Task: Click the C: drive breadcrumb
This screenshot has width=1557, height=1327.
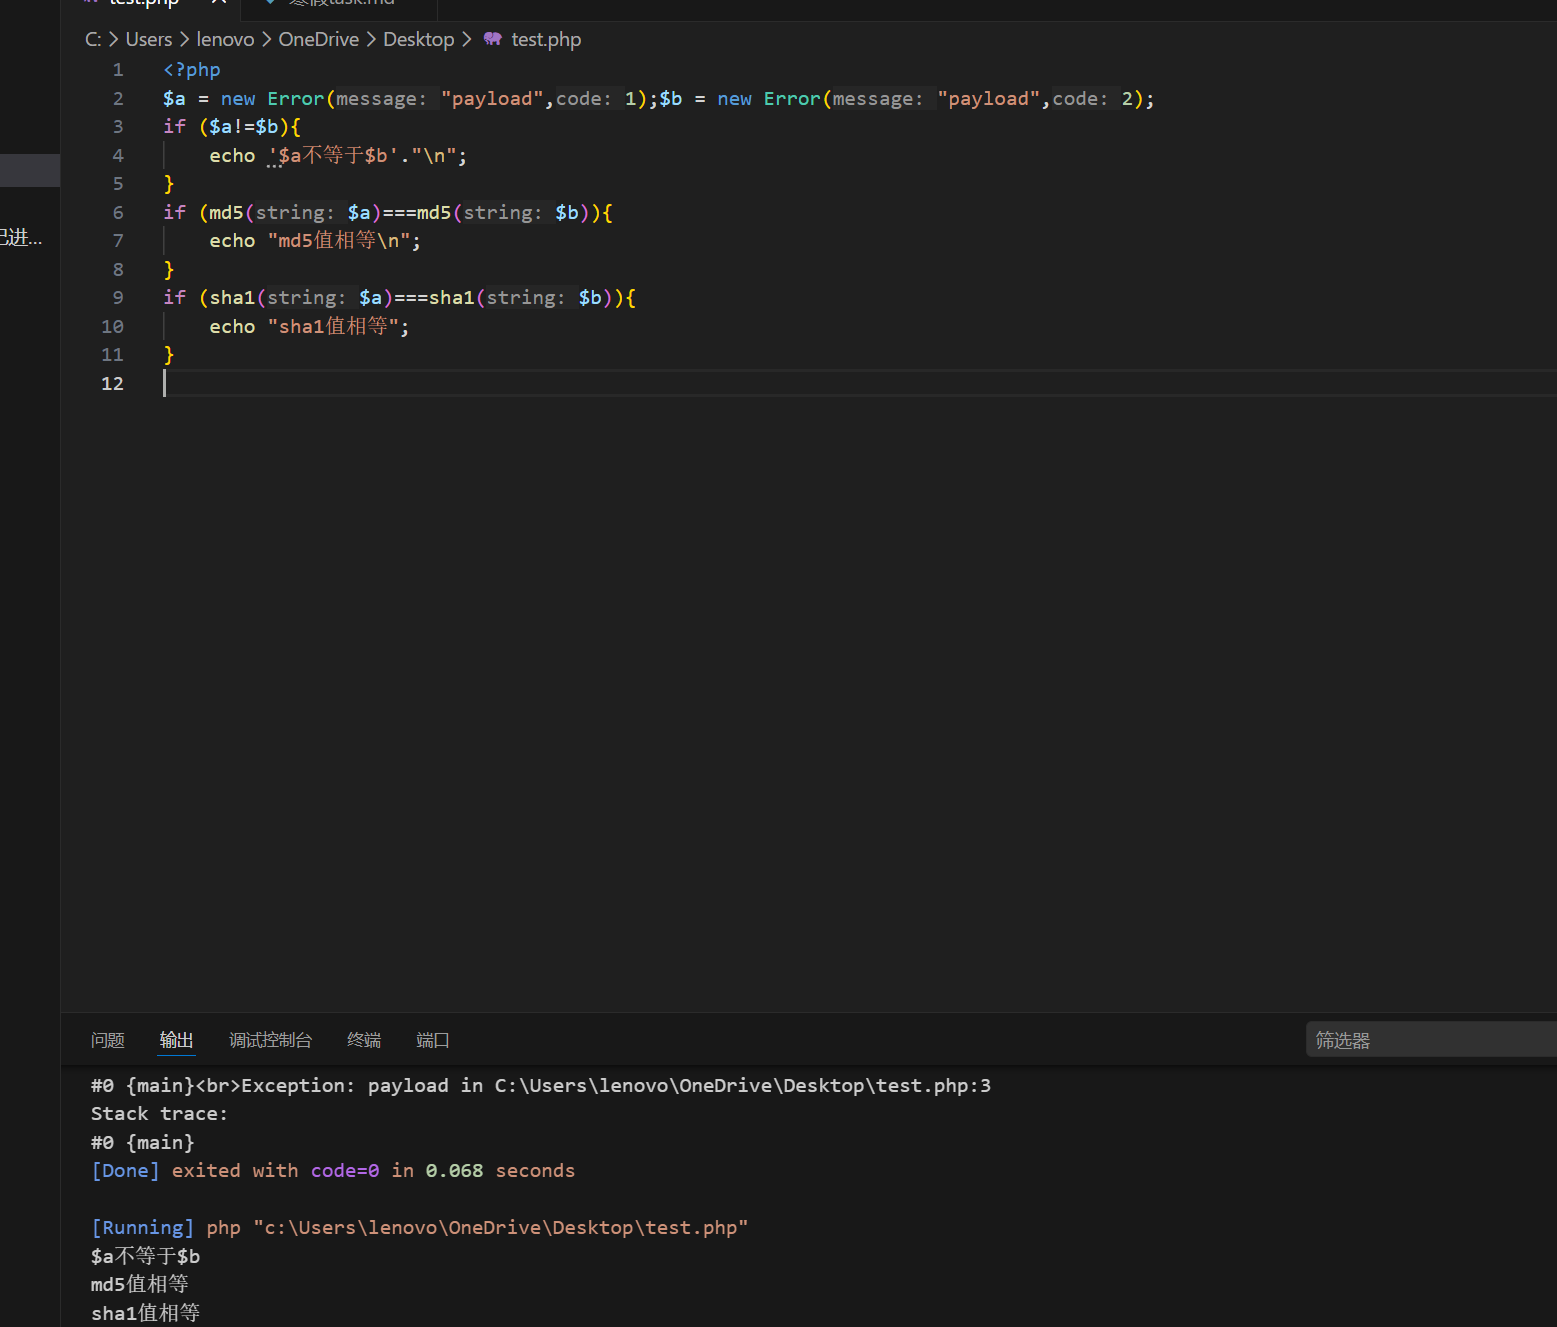Action: (93, 39)
